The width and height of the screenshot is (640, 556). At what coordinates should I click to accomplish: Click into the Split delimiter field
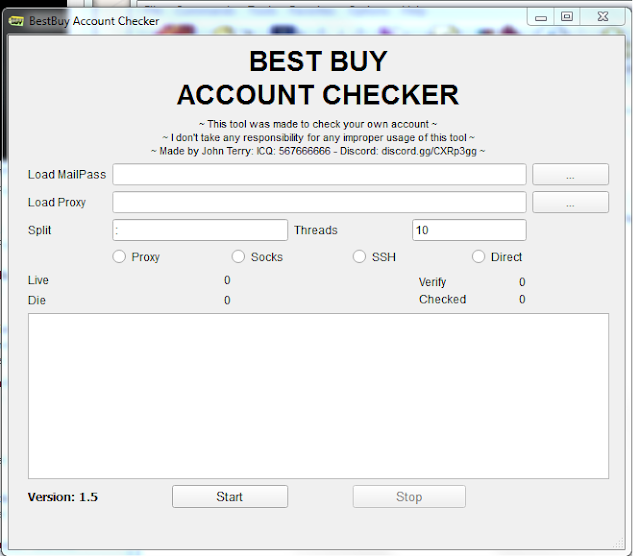coord(200,230)
